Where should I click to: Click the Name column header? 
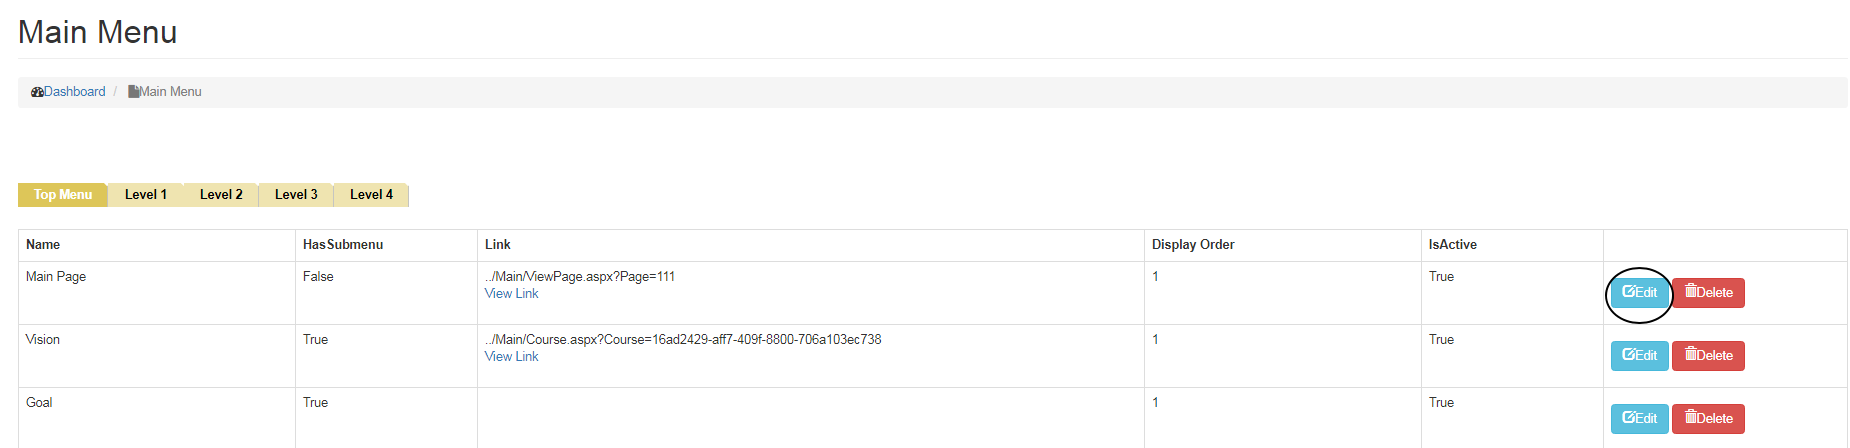coord(43,245)
